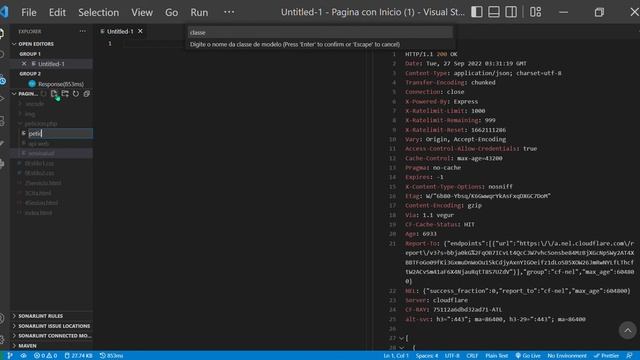This screenshot has width=640, height=360.
Task: Open the File menu
Action: click(29, 12)
